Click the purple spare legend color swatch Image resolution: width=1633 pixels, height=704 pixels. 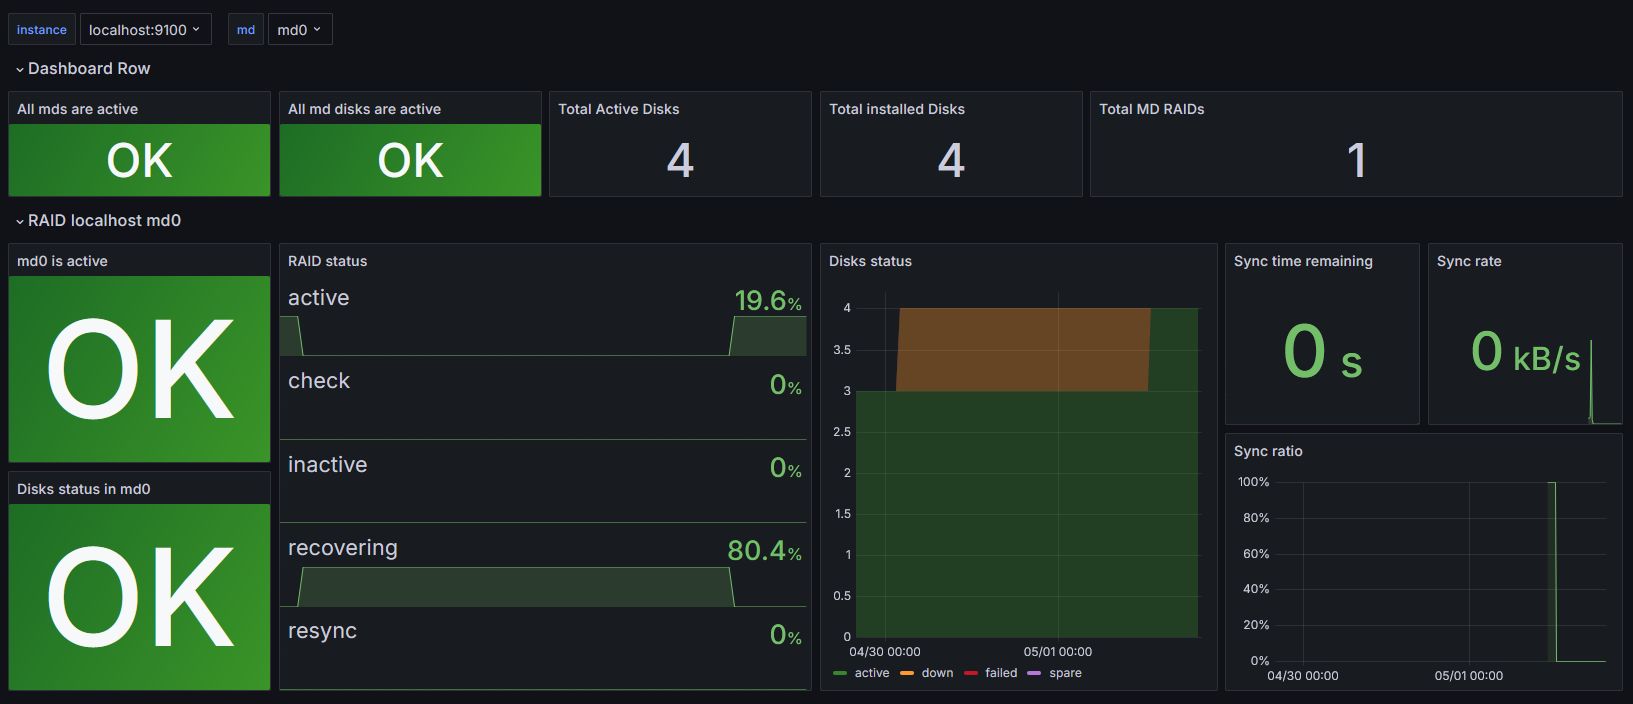click(x=1034, y=673)
